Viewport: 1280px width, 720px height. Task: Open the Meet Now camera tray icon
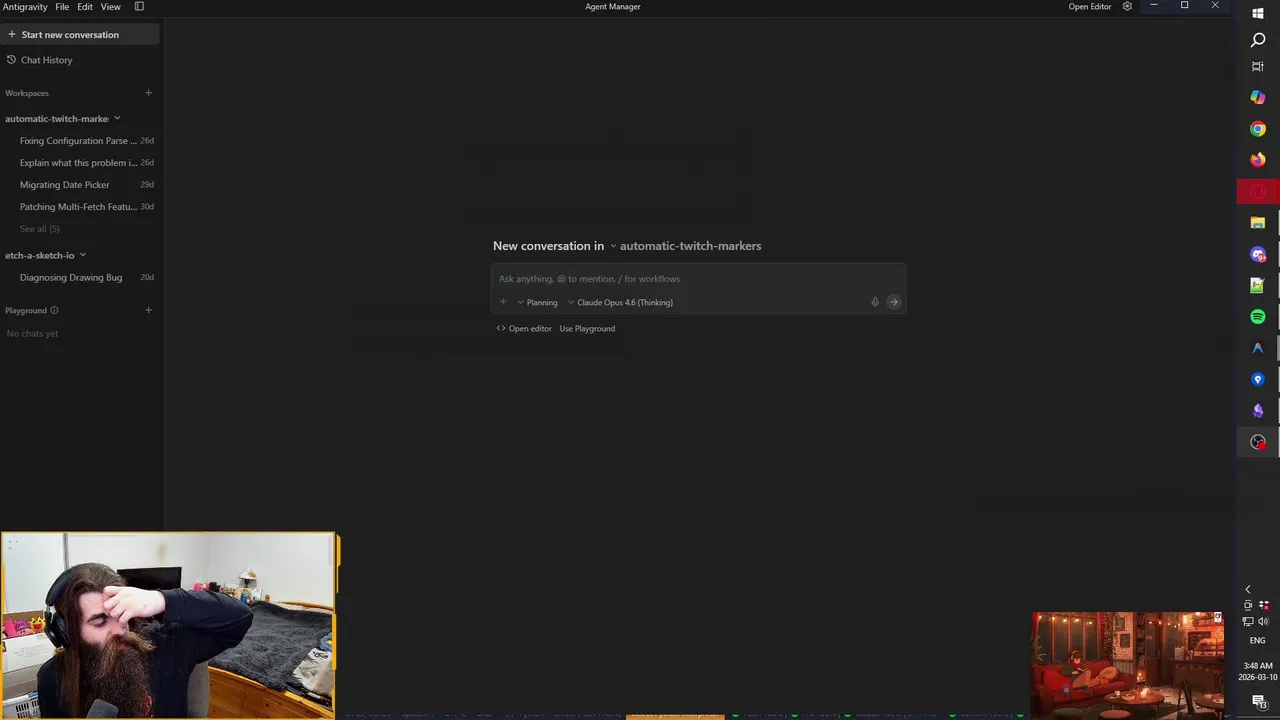[1248, 605]
